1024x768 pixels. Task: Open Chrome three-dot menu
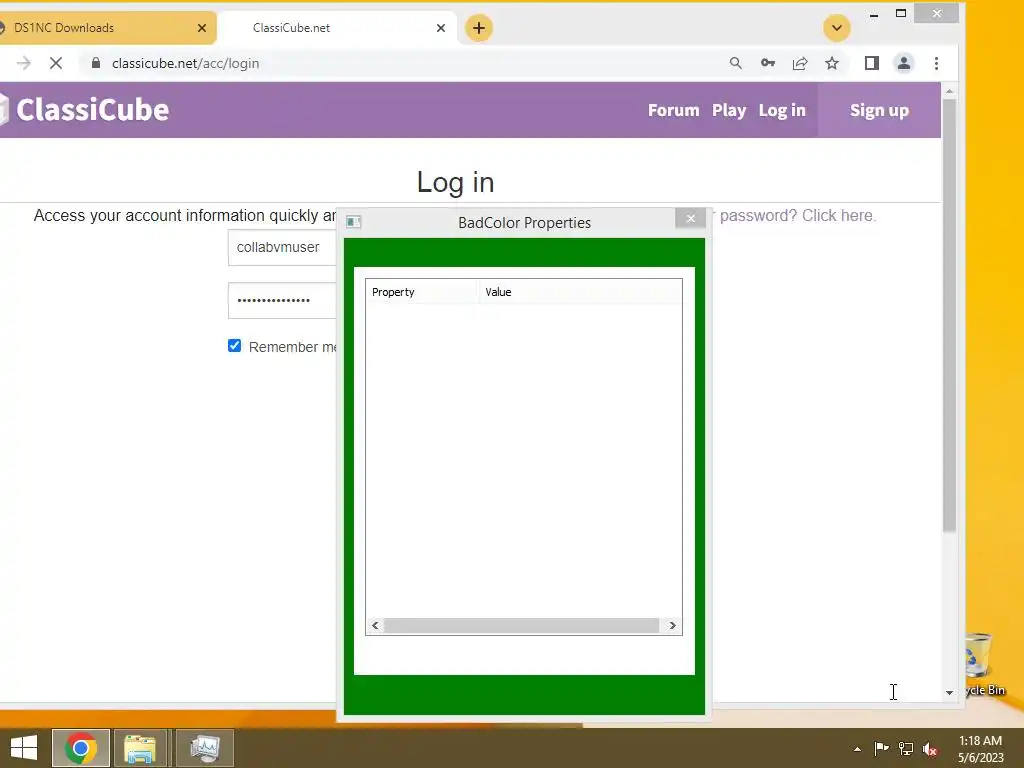point(936,63)
